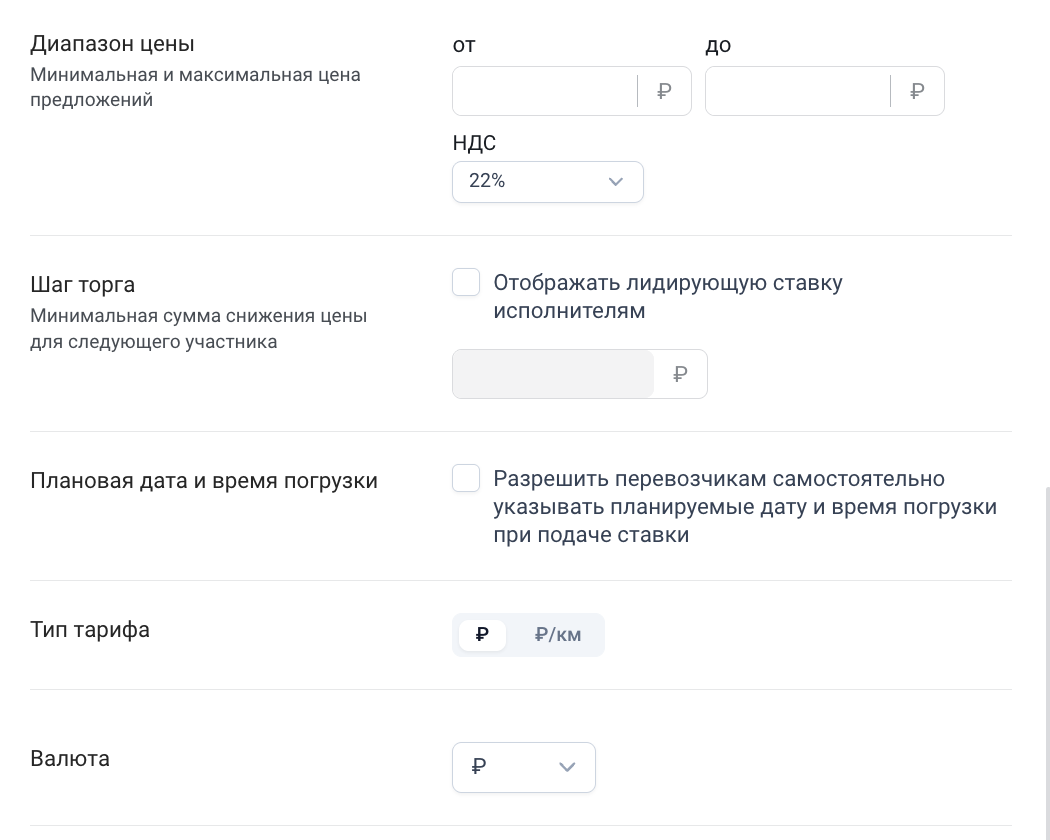
Task: Click the ruble icon beside the bid step field
Action: click(680, 374)
